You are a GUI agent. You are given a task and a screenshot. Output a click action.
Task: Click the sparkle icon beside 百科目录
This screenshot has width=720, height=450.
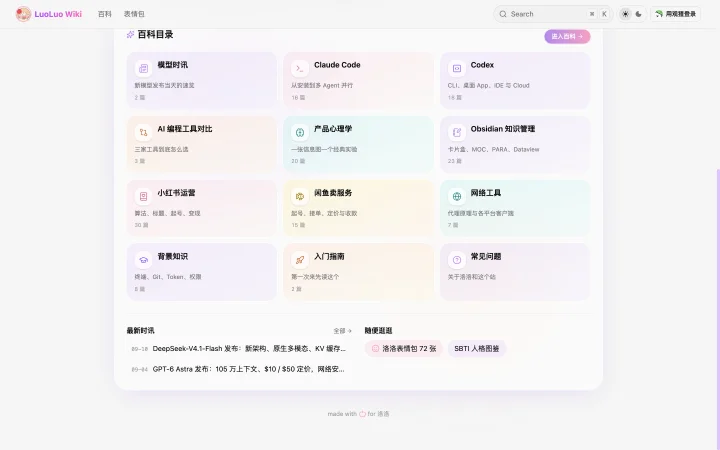click(x=130, y=34)
